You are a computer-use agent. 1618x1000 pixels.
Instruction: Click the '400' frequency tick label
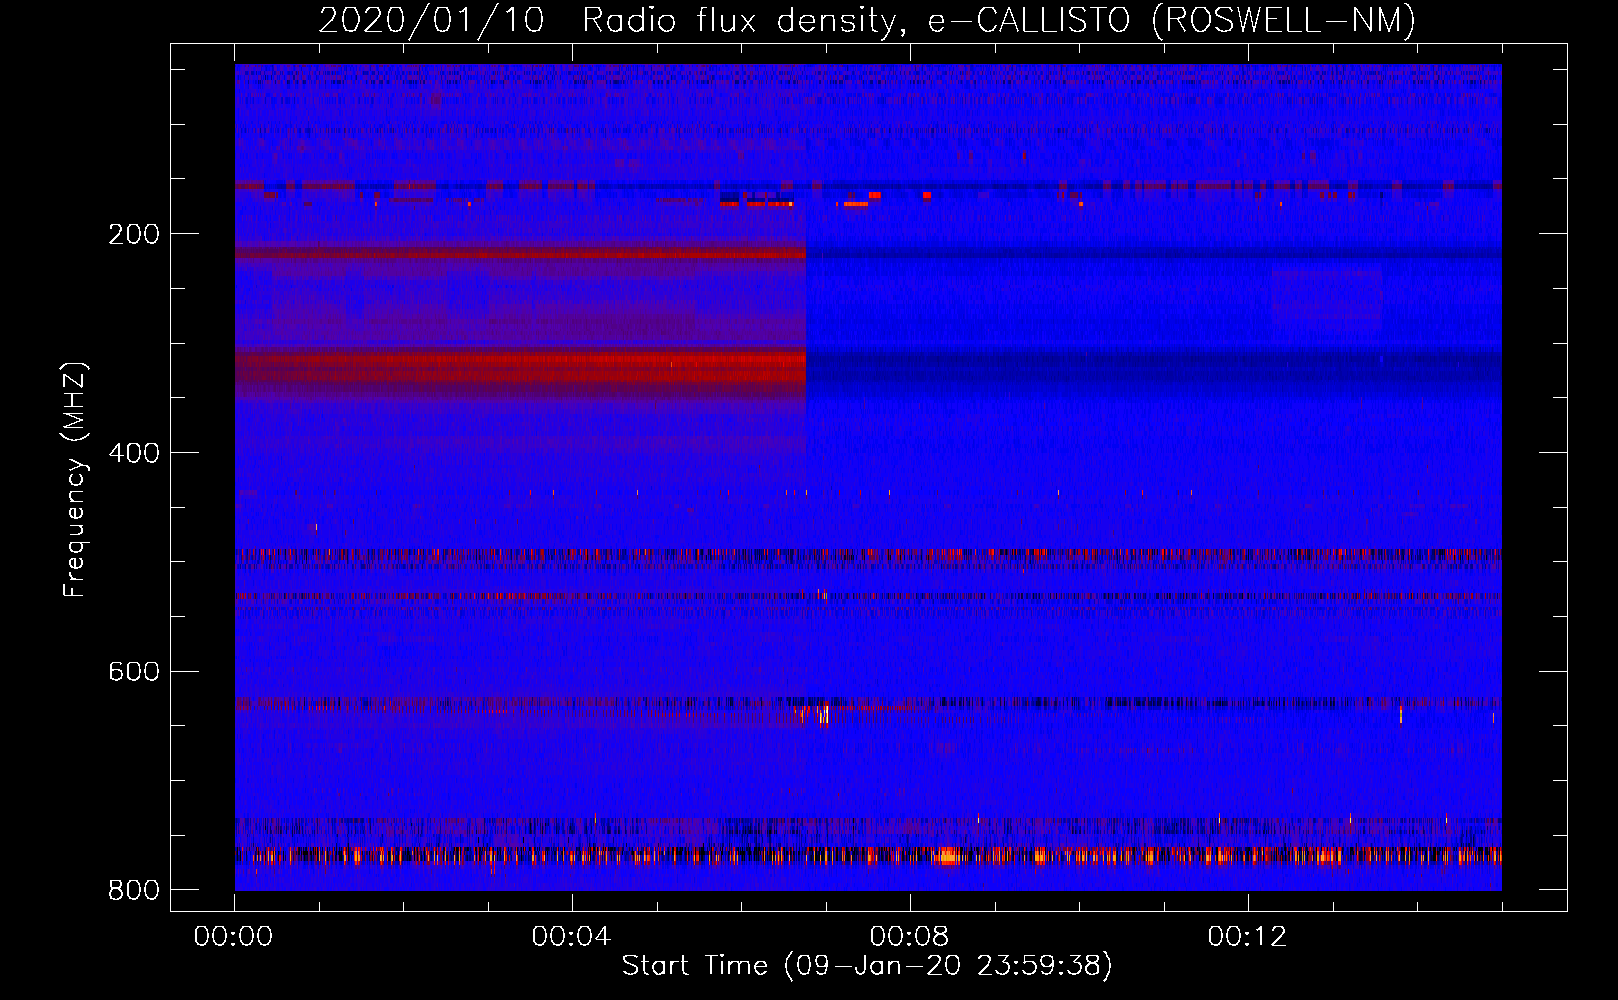[x=134, y=454]
